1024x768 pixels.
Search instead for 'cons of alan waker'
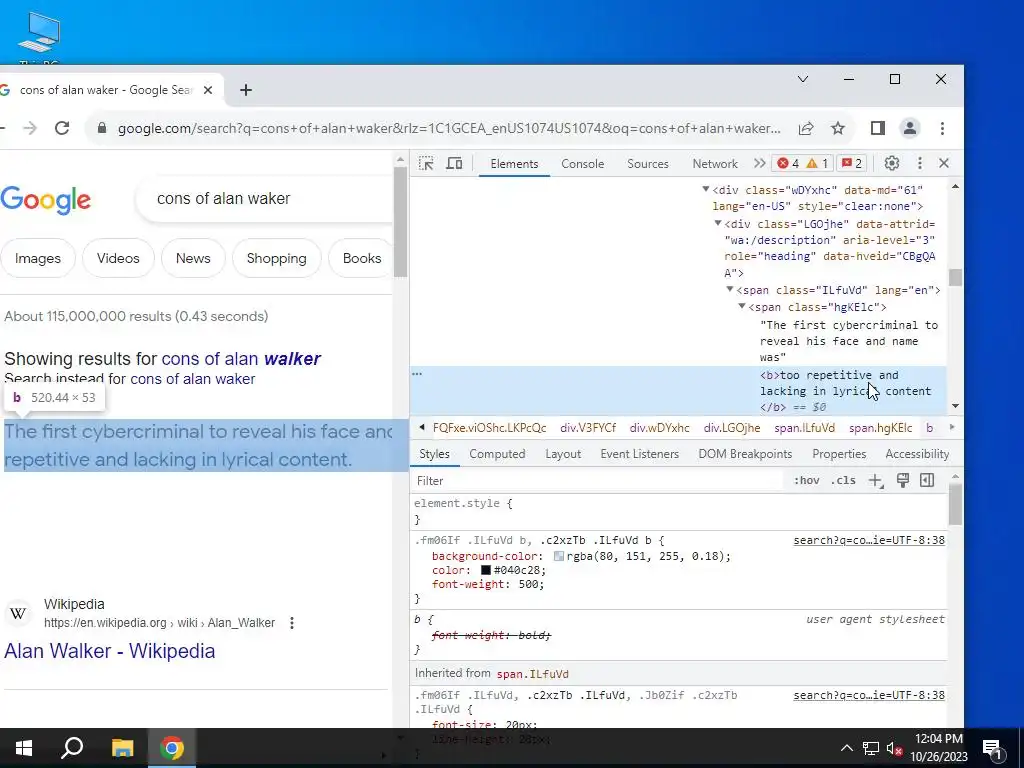click(193, 379)
